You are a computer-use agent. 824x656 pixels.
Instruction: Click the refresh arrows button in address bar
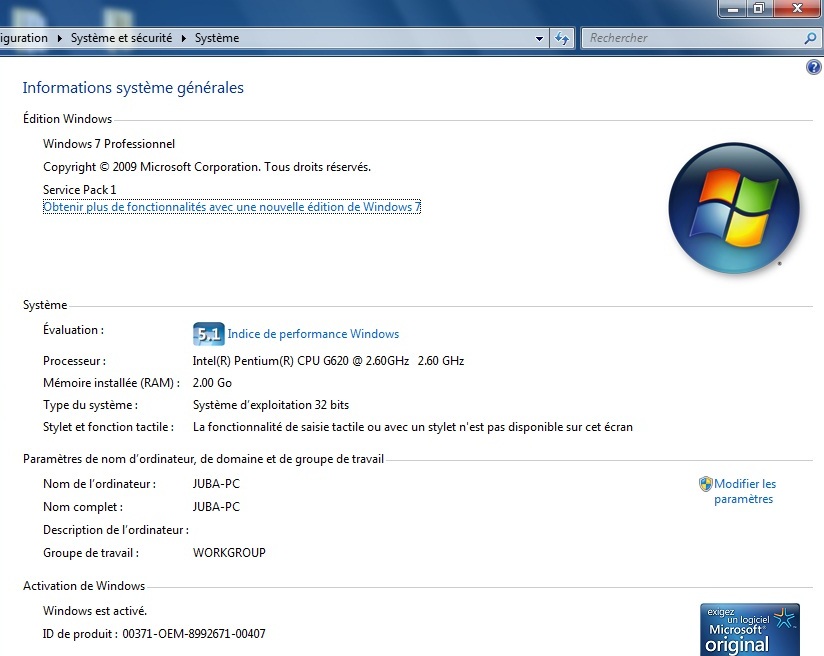562,38
